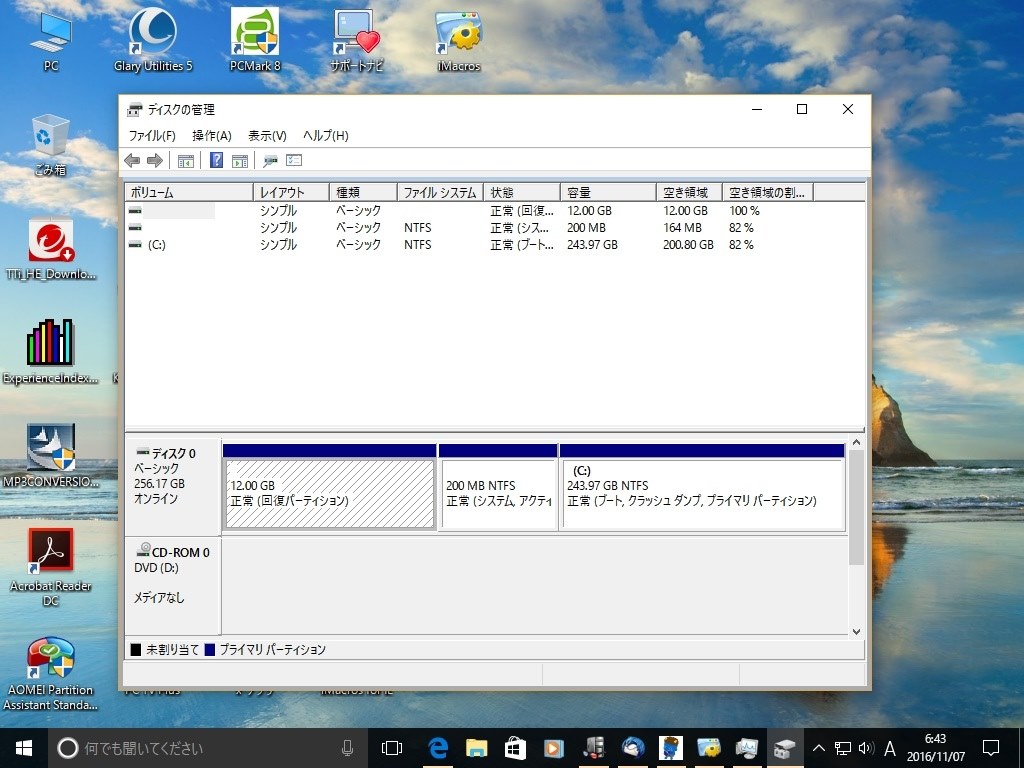Sort volumes by the 容量 column header
Screen dimensions: 1024x768
click(x=601, y=191)
